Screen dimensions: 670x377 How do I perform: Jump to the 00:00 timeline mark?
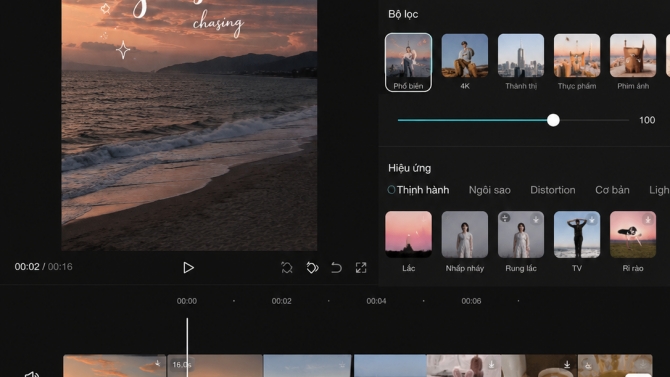[x=187, y=301]
